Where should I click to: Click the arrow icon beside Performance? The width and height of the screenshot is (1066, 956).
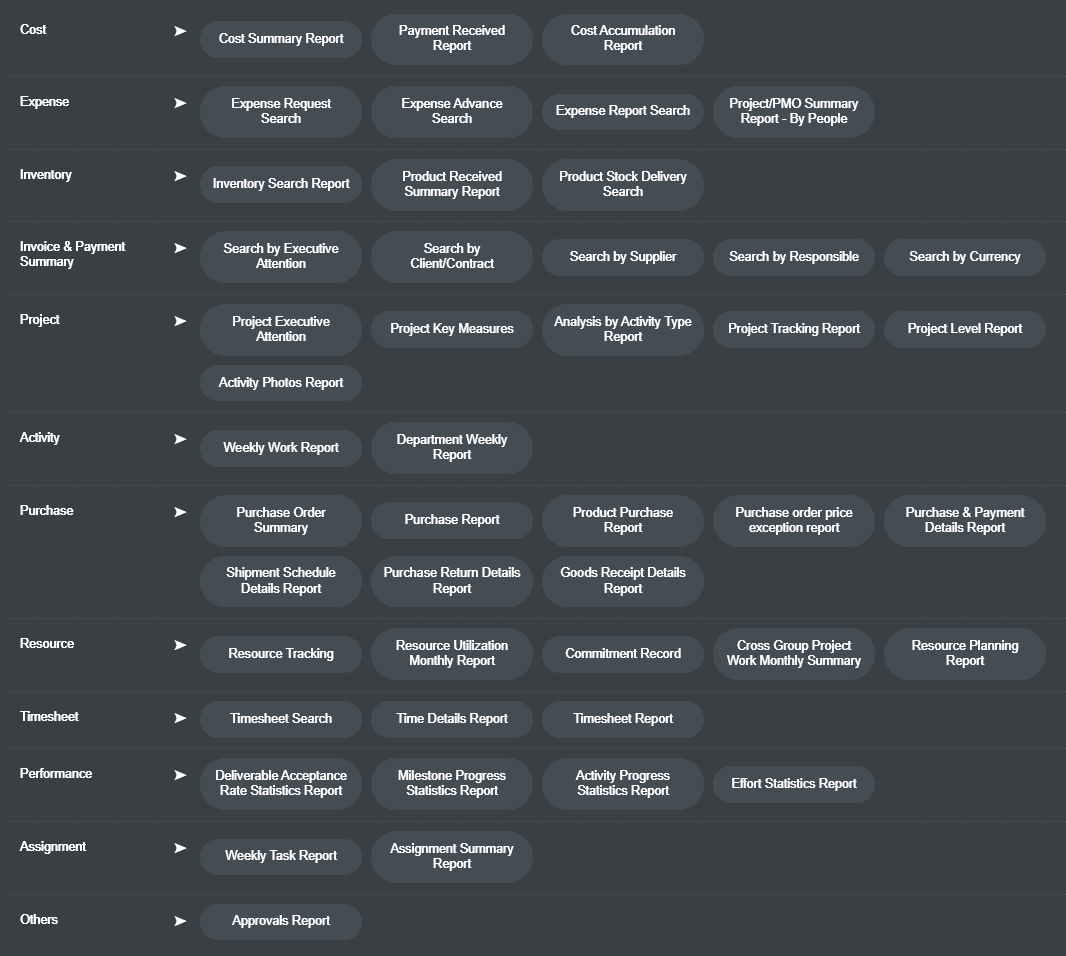point(180,775)
